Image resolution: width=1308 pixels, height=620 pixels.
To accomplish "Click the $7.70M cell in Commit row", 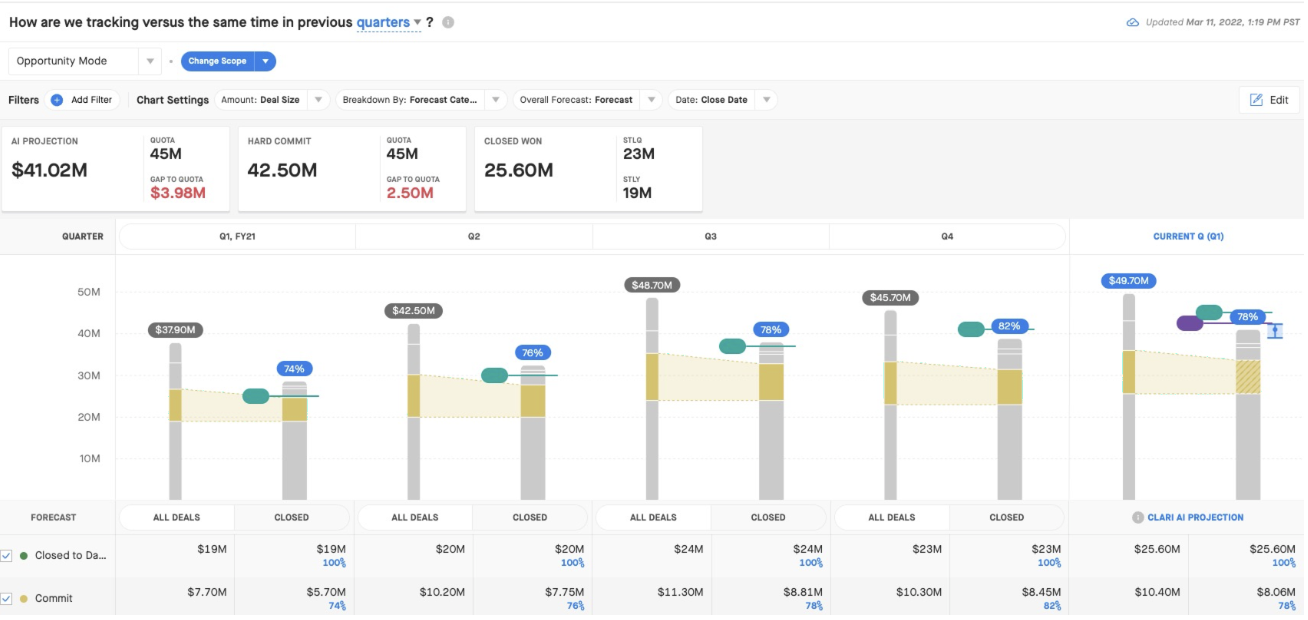I will 207,592.
